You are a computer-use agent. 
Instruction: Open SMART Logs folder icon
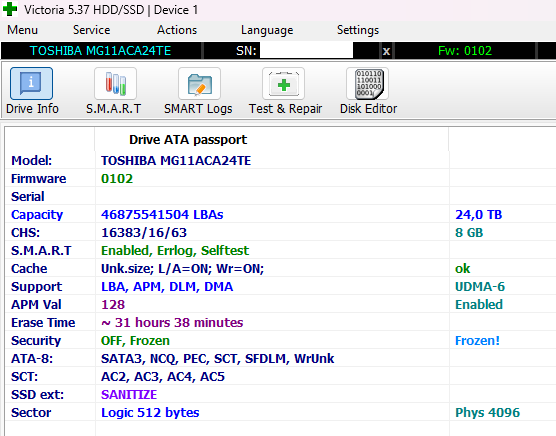point(199,84)
